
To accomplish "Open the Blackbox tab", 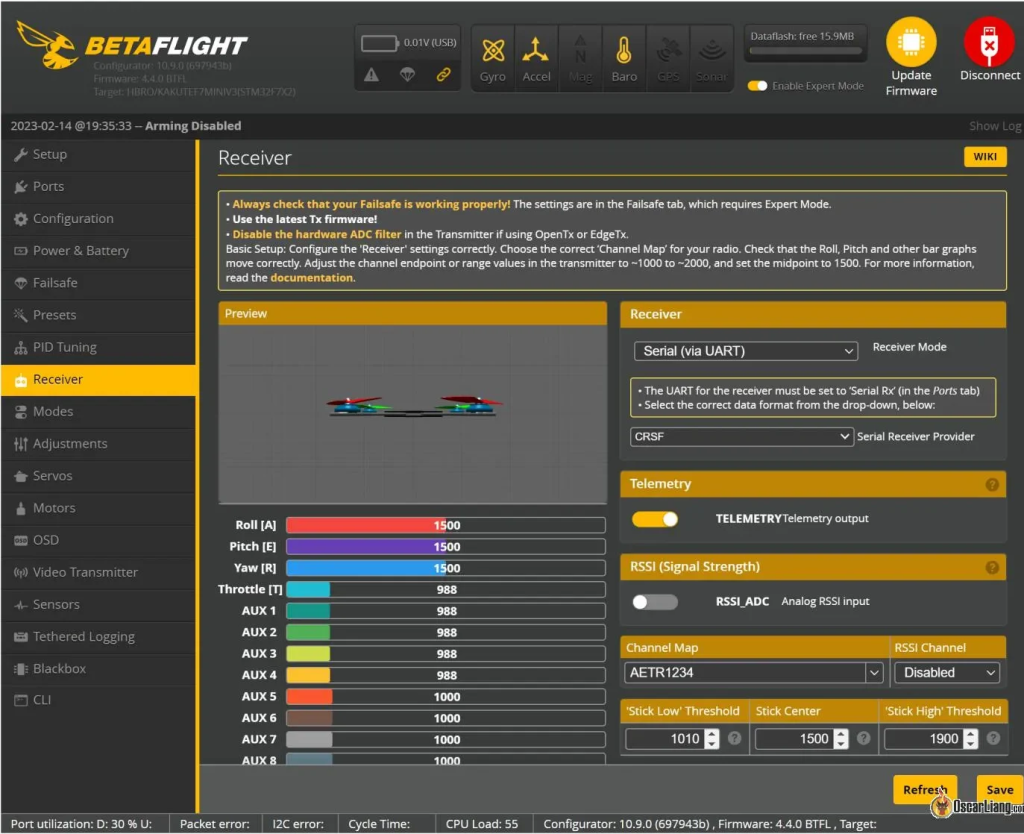I will 99,668.
